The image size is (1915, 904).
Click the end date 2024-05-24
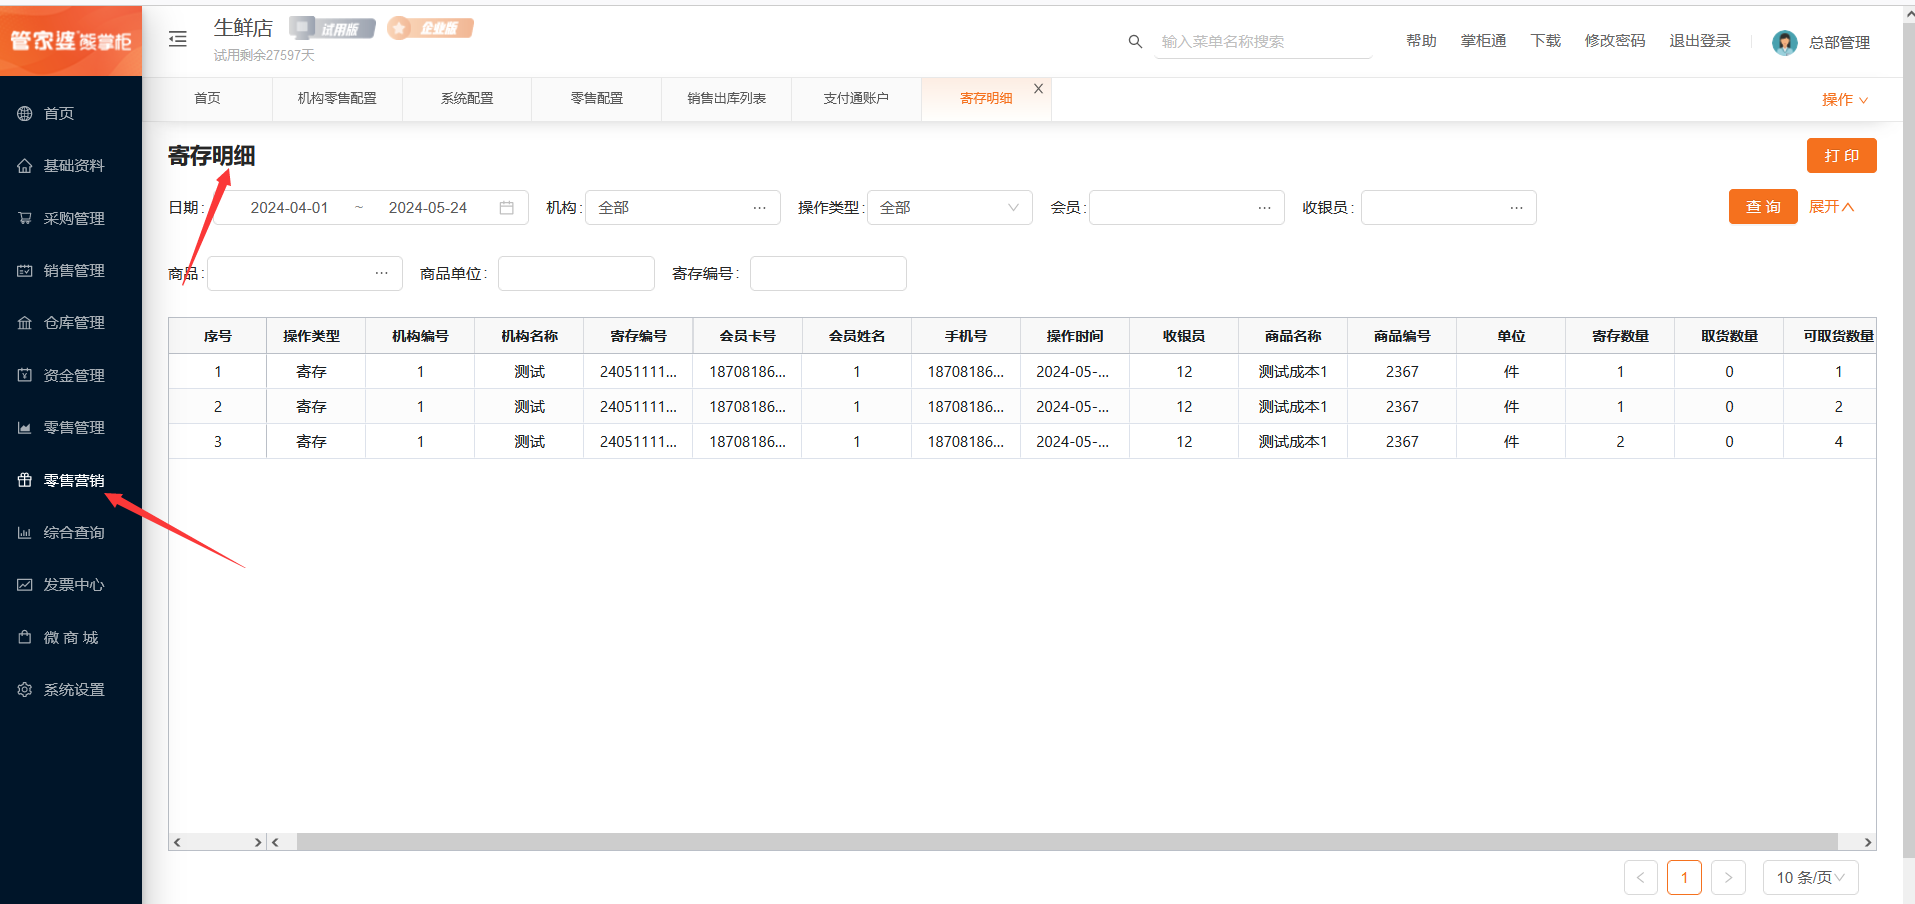pos(428,208)
